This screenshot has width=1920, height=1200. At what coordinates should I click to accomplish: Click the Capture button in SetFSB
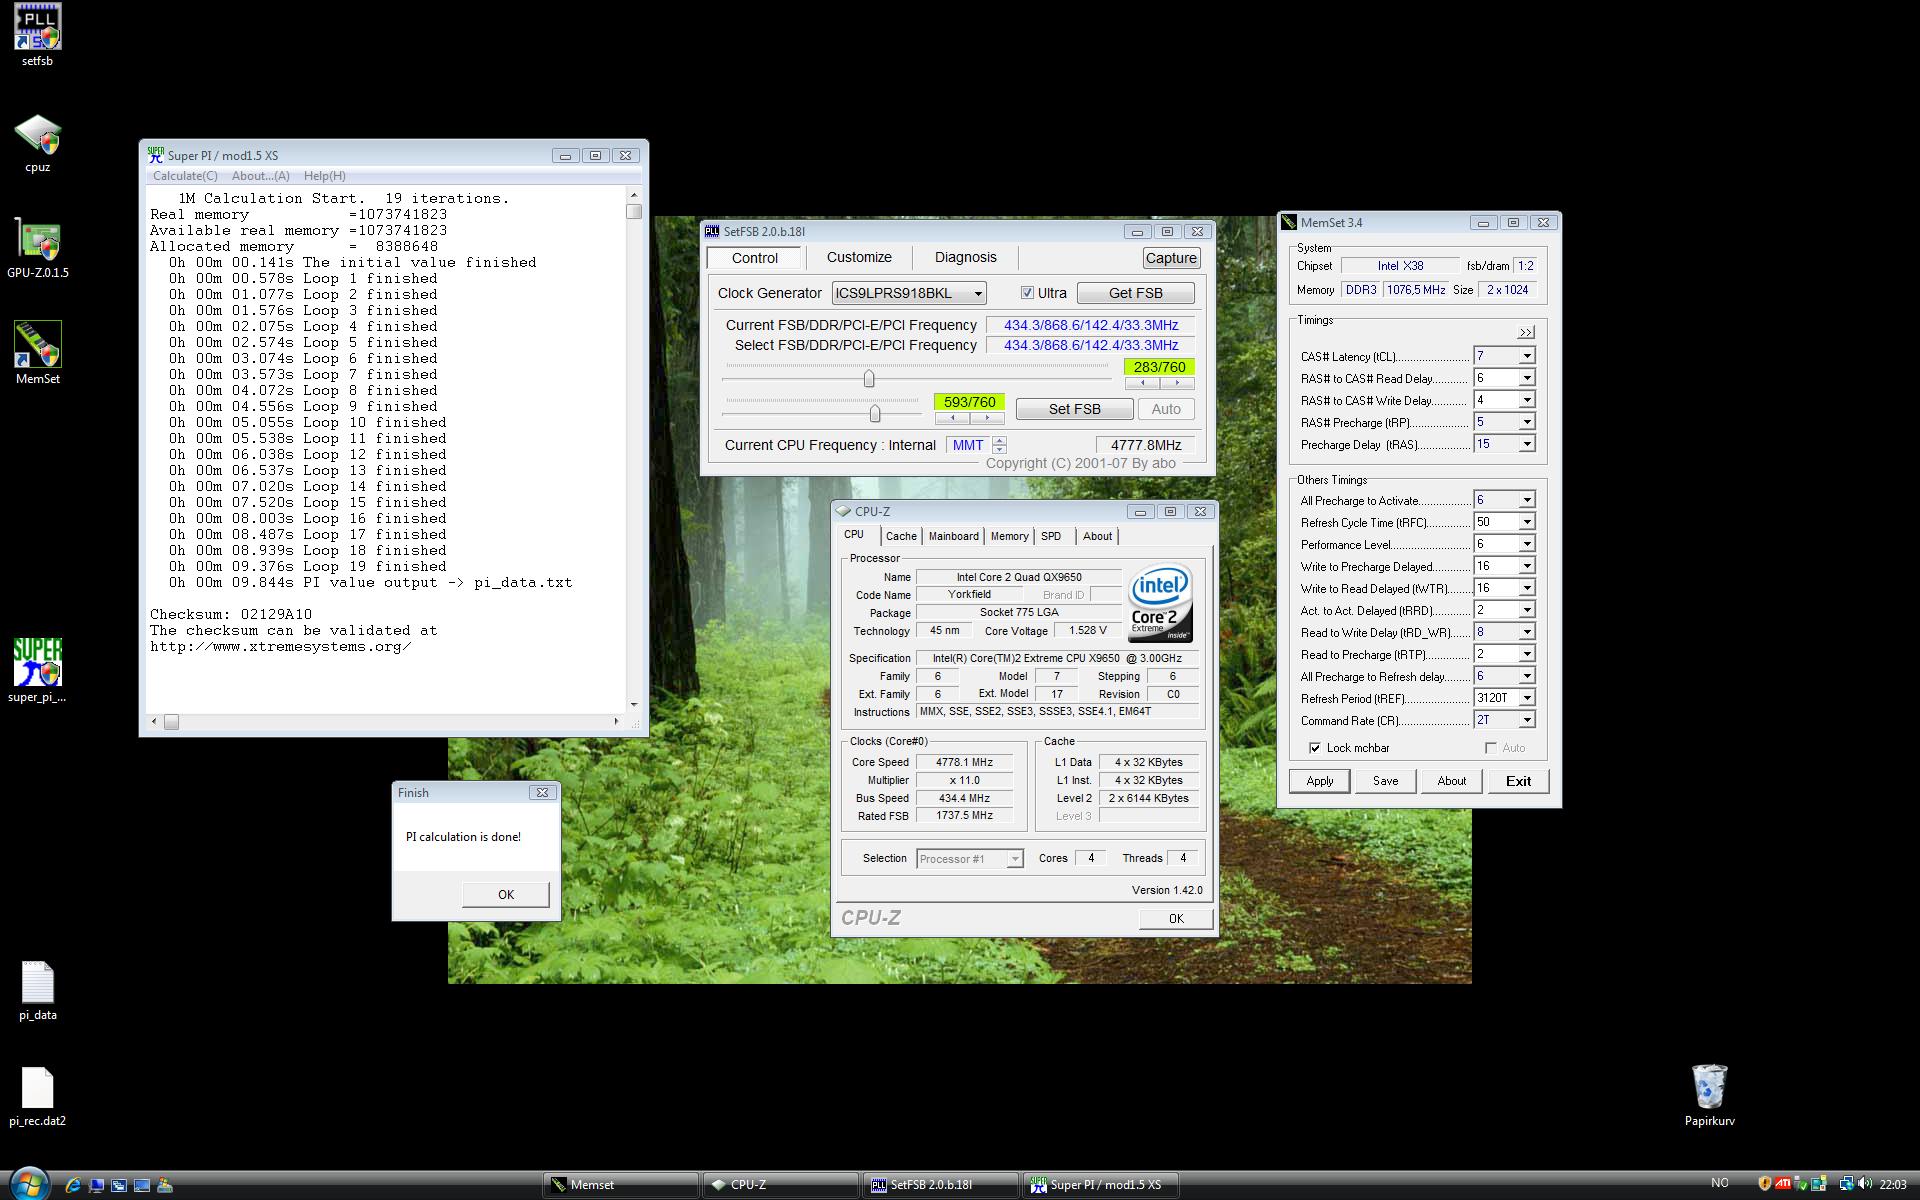point(1171,257)
